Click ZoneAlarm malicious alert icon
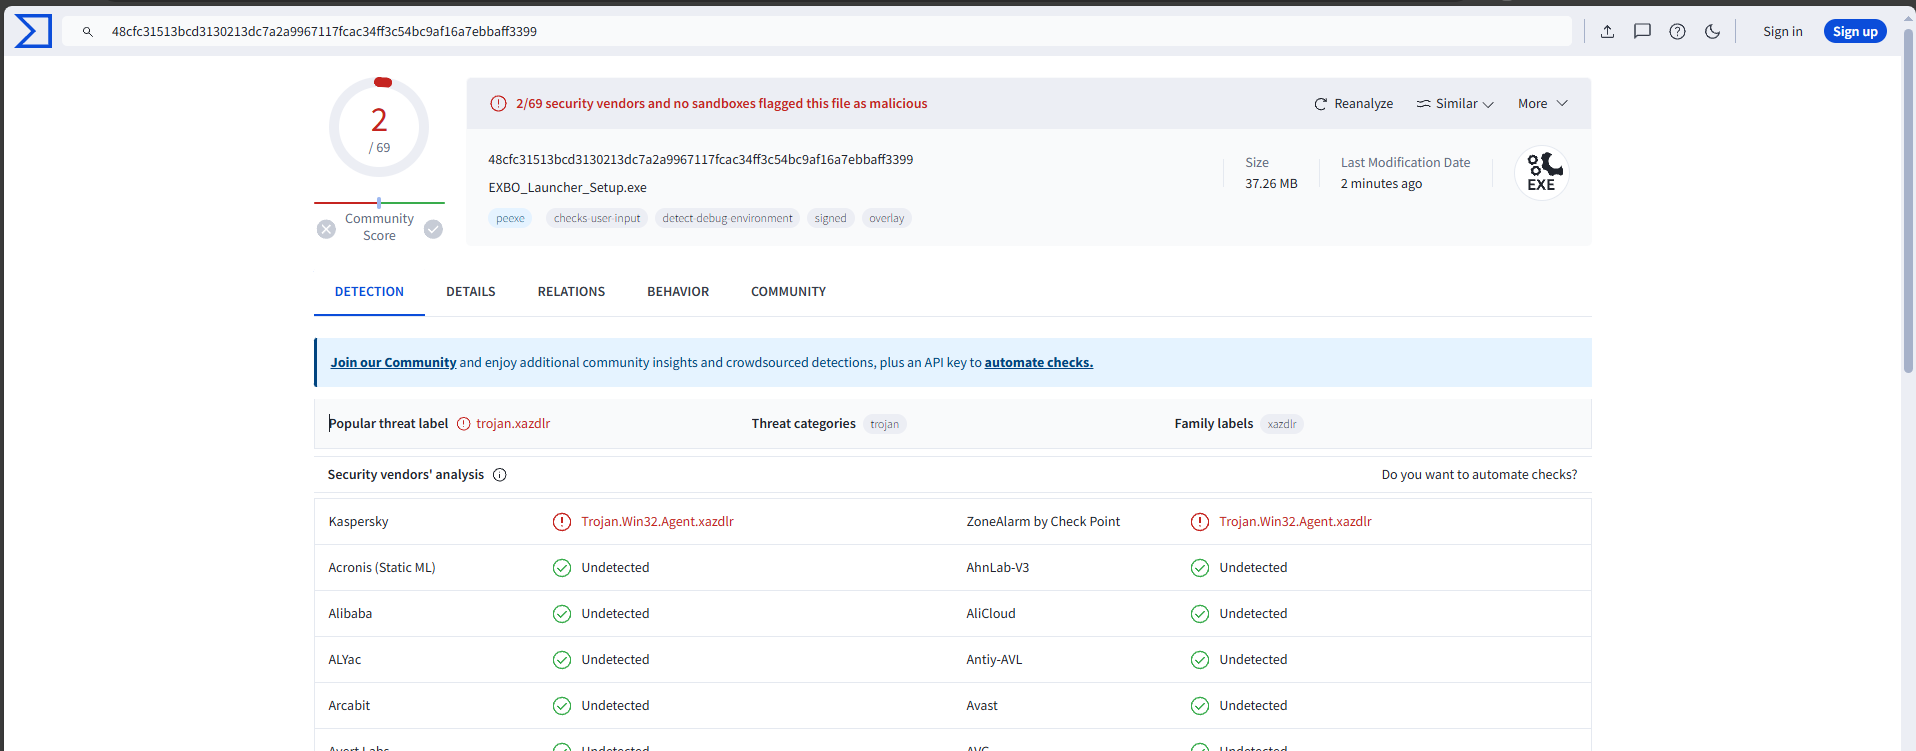The height and width of the screenshot is (751, 1916). (x=1200, y=522)
